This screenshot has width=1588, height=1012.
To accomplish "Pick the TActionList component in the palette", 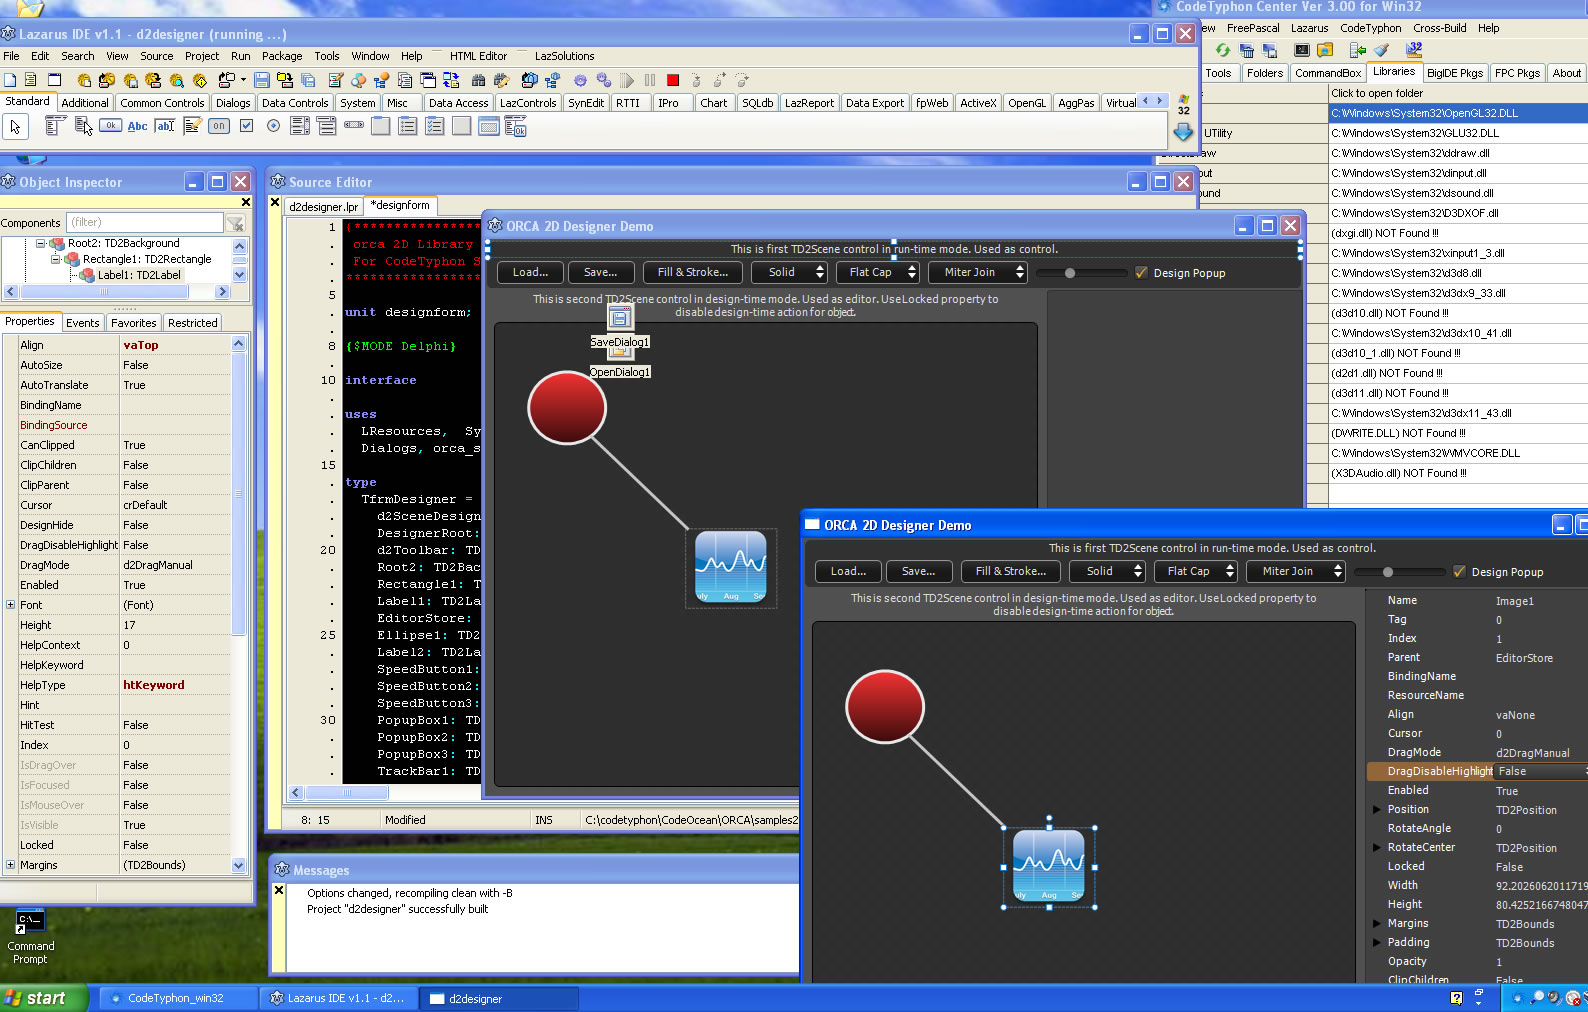I will (515, 126).
